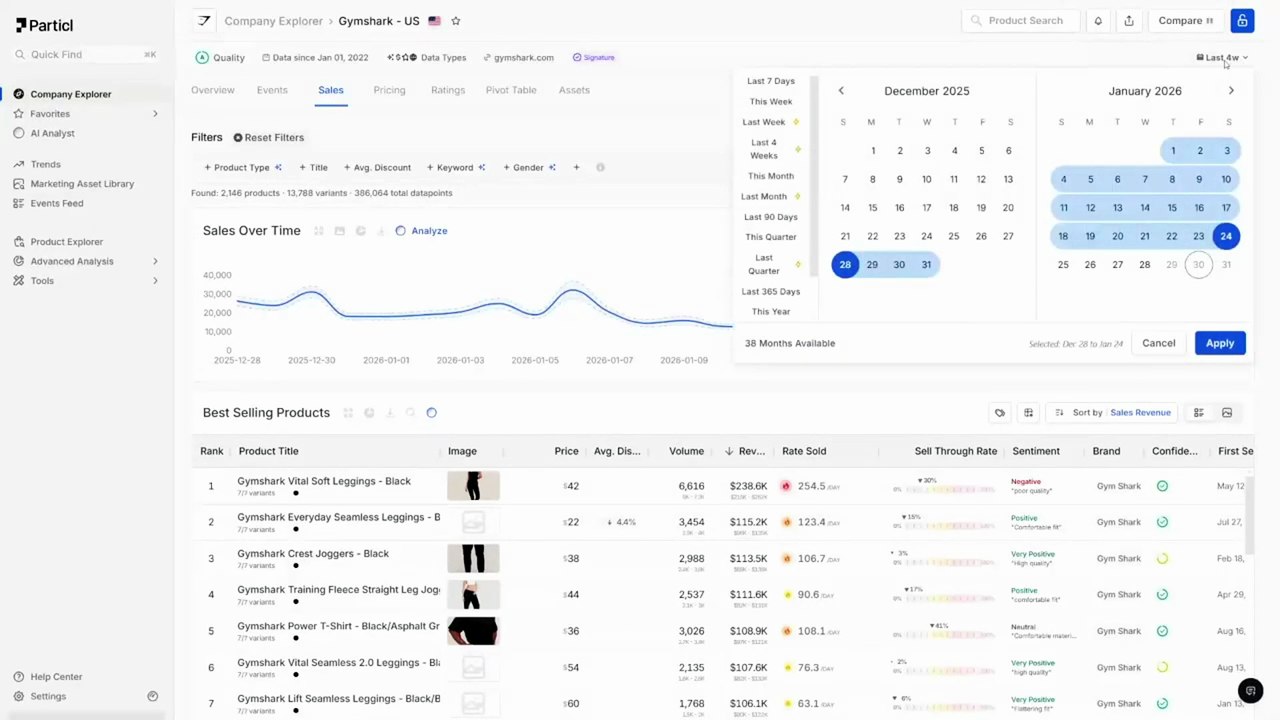Switch to the Overview tab
Image resolution: width=1280 pixels, height=720 pixels.
pyautogui.click(x=213, y=90)
